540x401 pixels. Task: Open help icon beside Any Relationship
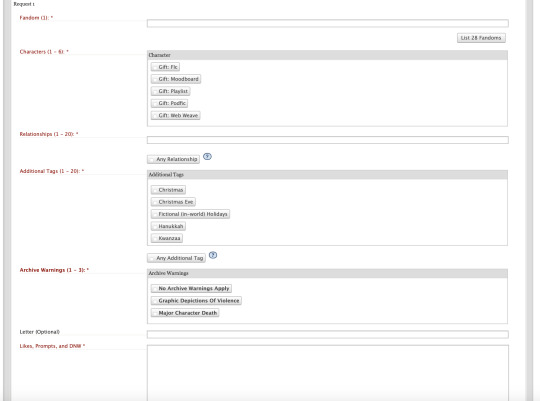pos(207,156)
